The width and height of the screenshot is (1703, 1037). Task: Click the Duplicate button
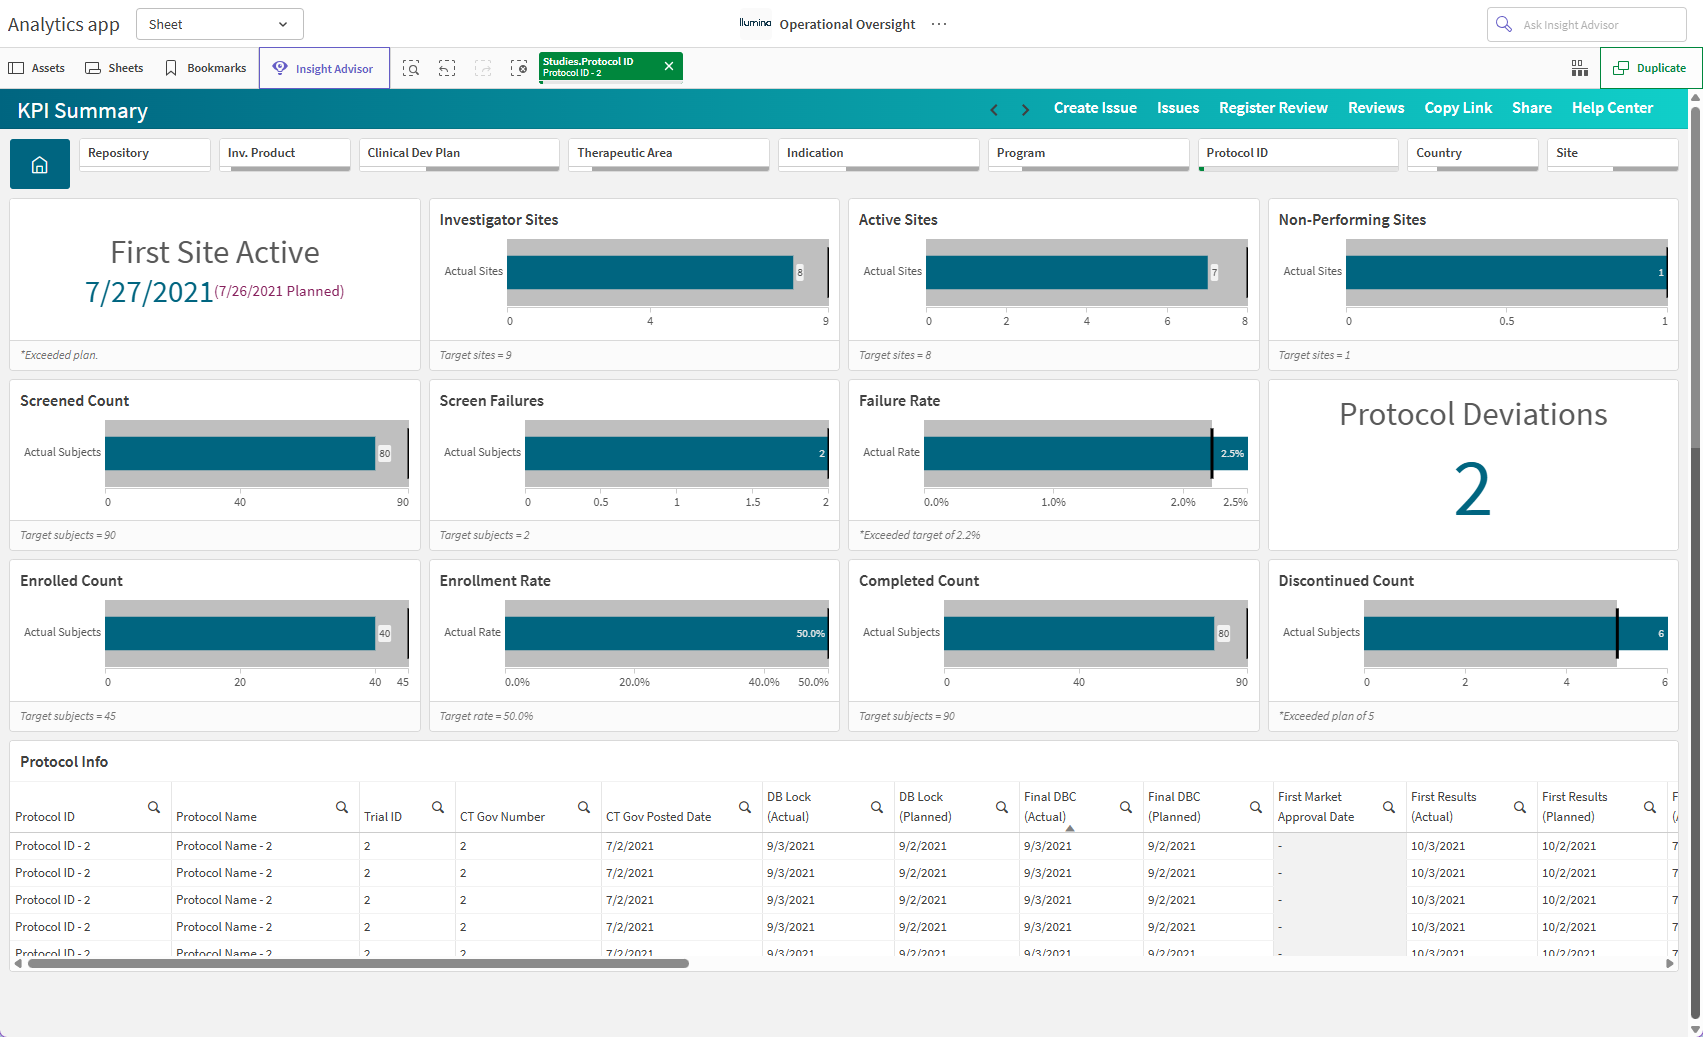click(x=1651, y=68)
